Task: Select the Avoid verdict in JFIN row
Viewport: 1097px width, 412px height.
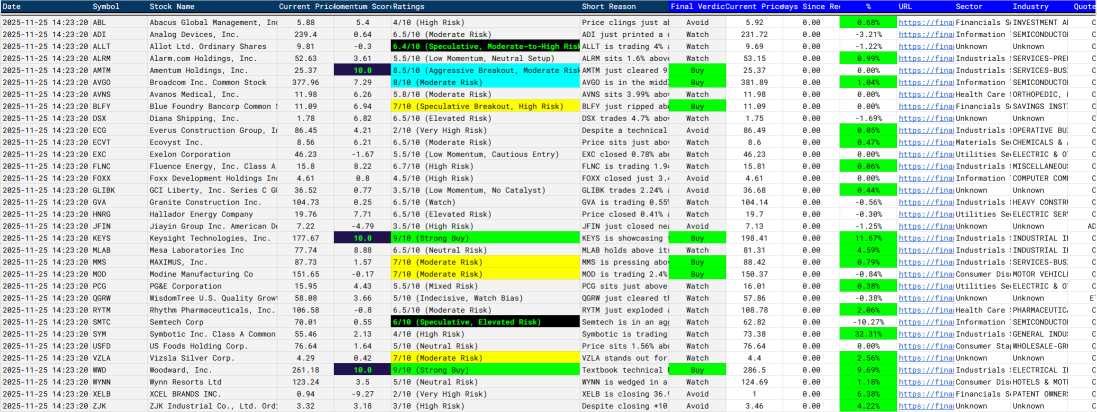Action: tap(697, 227)
